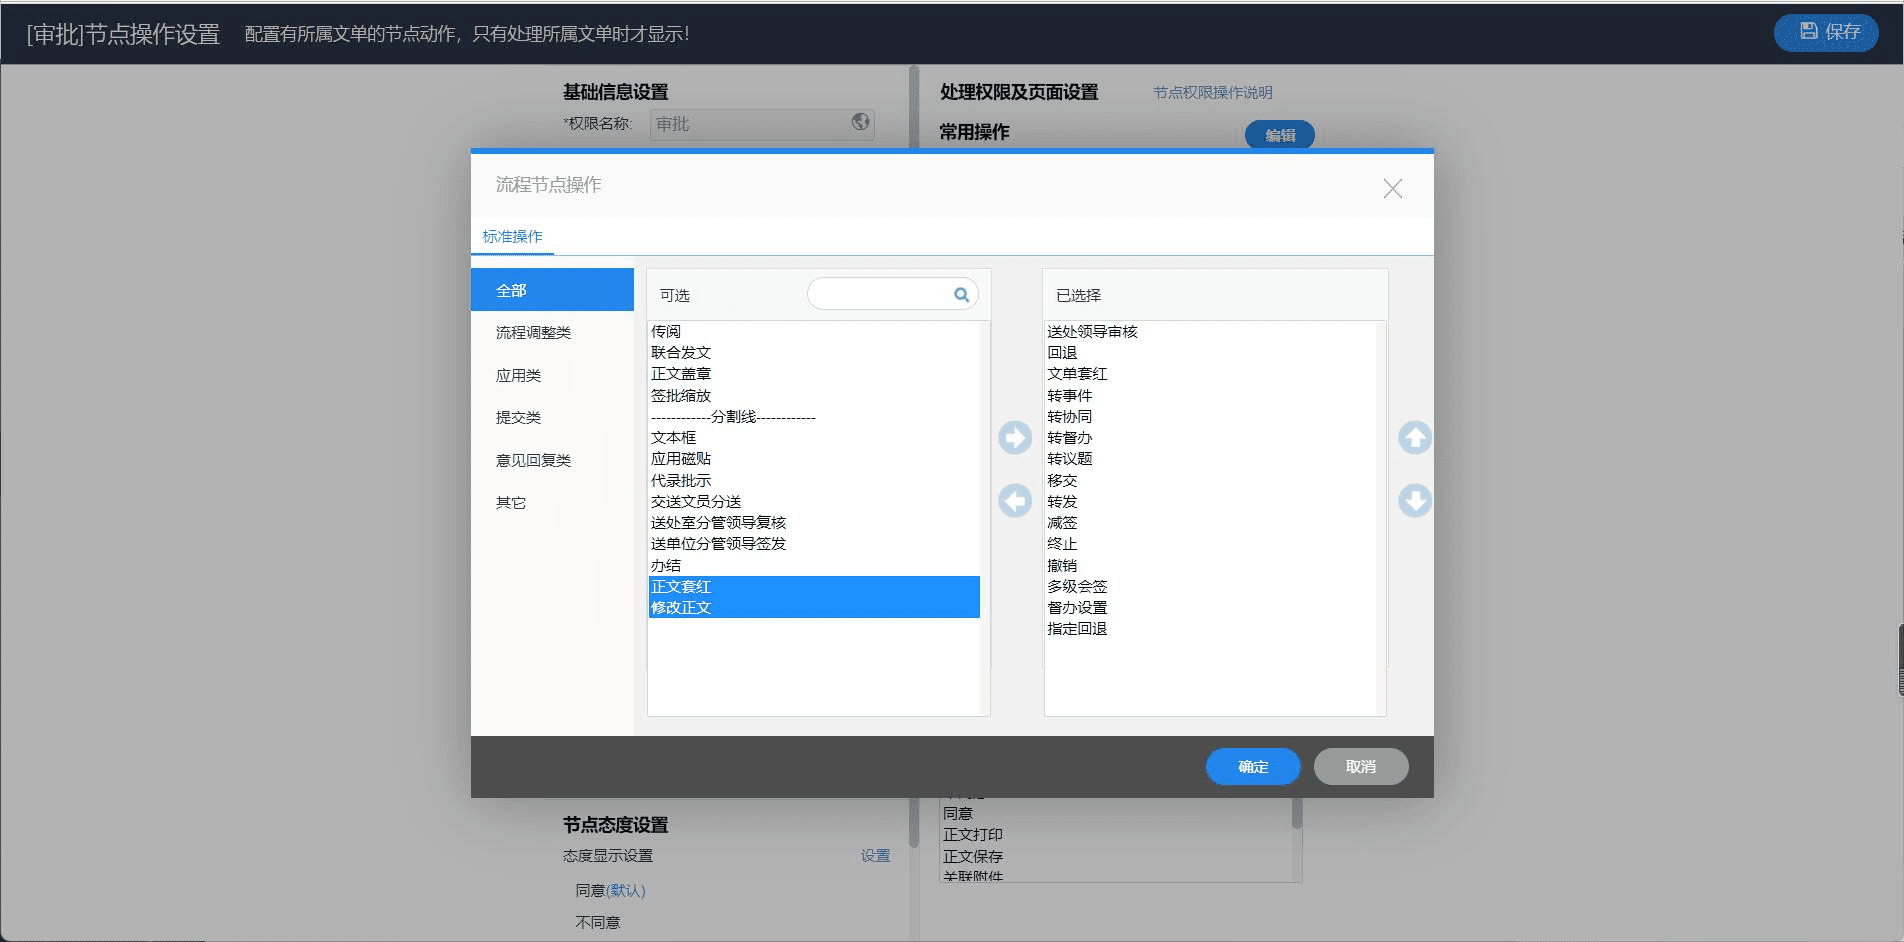
Task: Click the move-left arrow to remove items
Action: point(1015,501)
